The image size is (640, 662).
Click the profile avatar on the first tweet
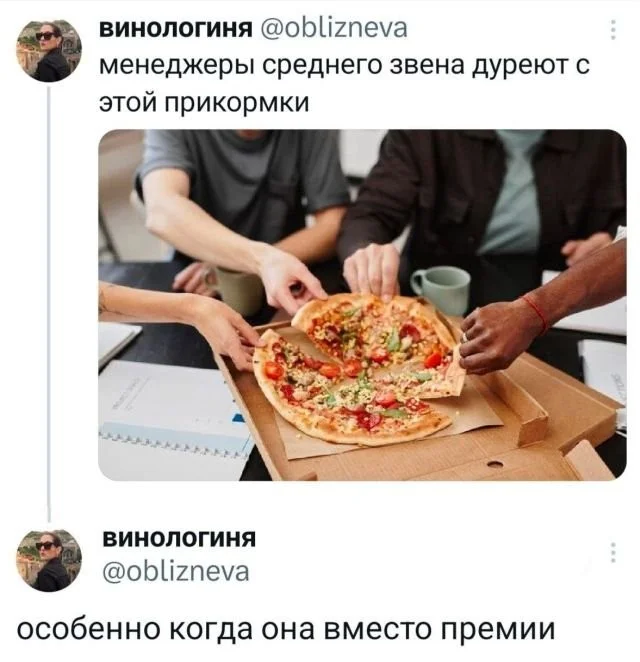pos(49,51)
